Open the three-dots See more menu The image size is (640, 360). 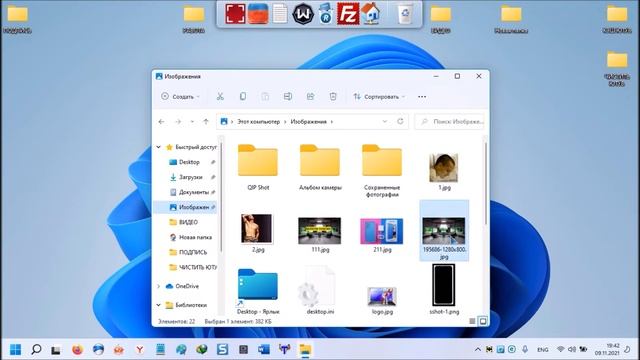(422, 97)
